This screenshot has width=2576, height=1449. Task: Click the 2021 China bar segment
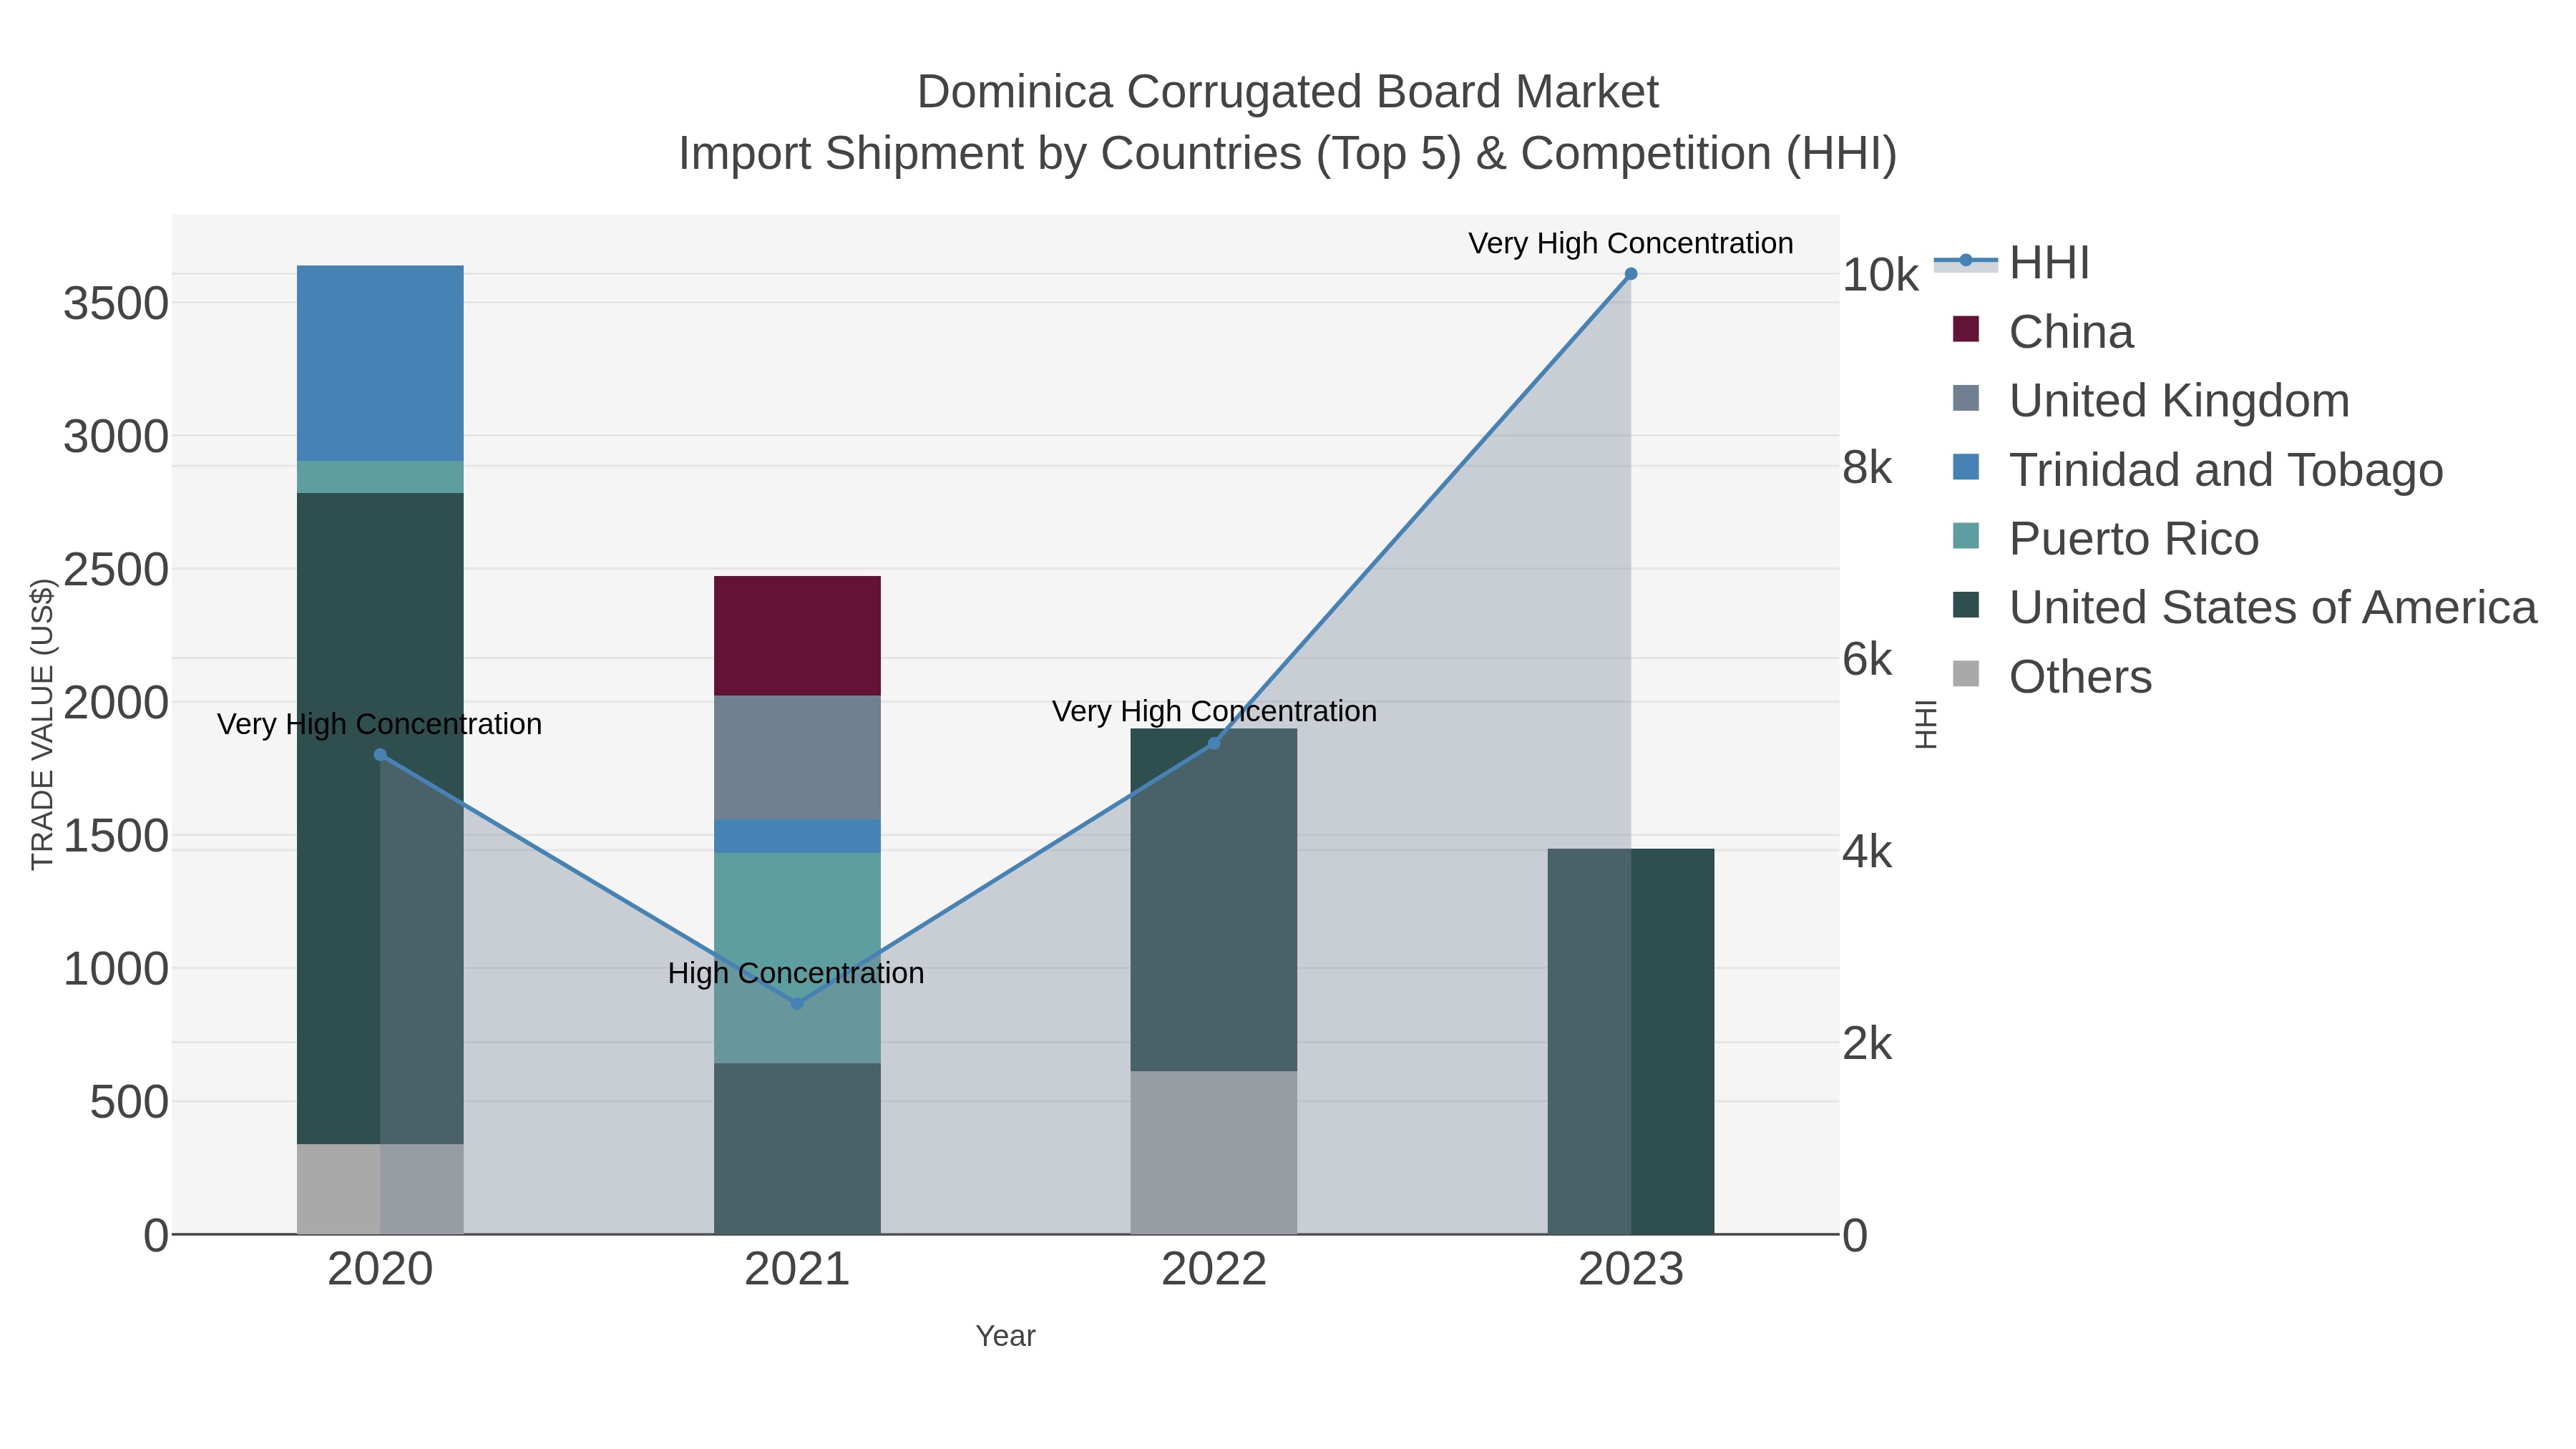pos(797,636)
